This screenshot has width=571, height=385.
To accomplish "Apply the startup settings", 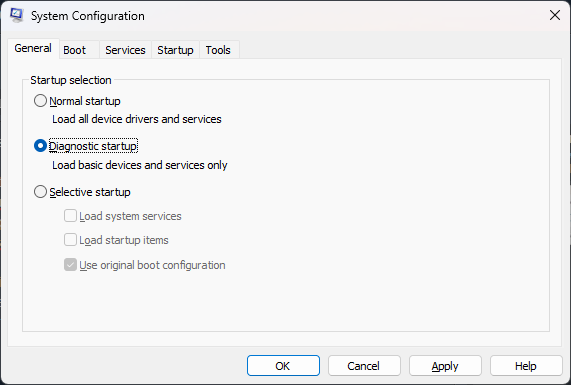I will (445, 366).
